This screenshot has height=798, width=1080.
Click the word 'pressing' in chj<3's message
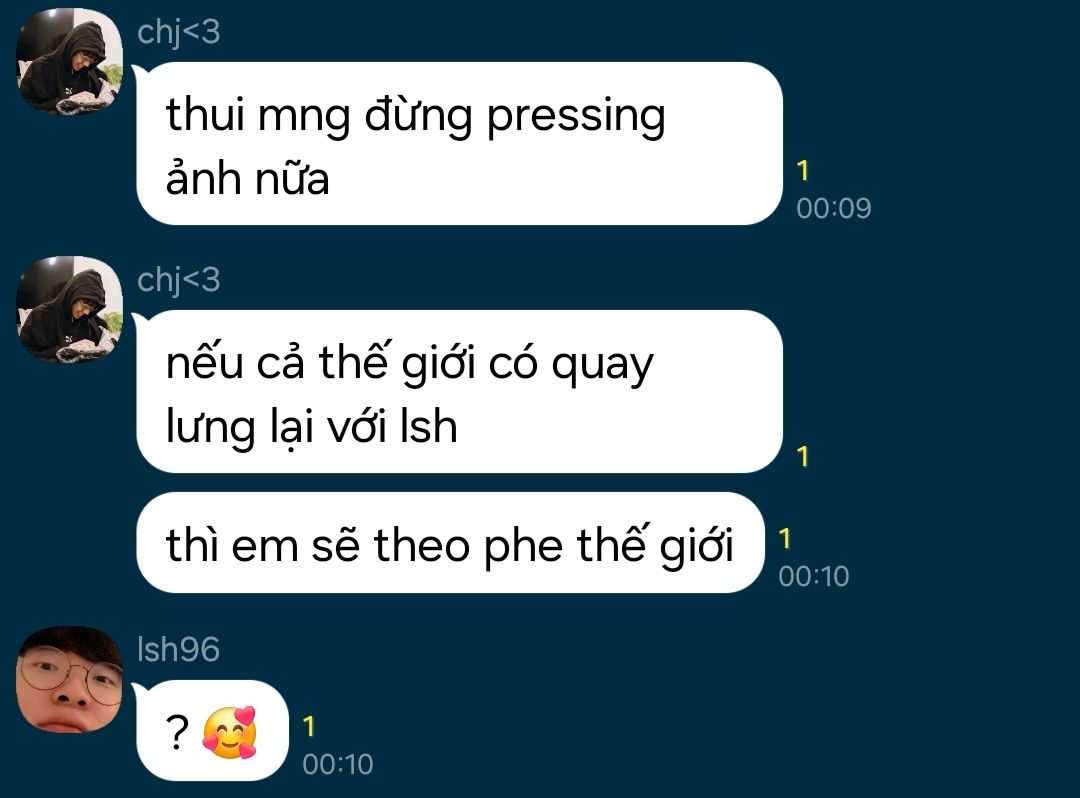click(x=576, y=116)
